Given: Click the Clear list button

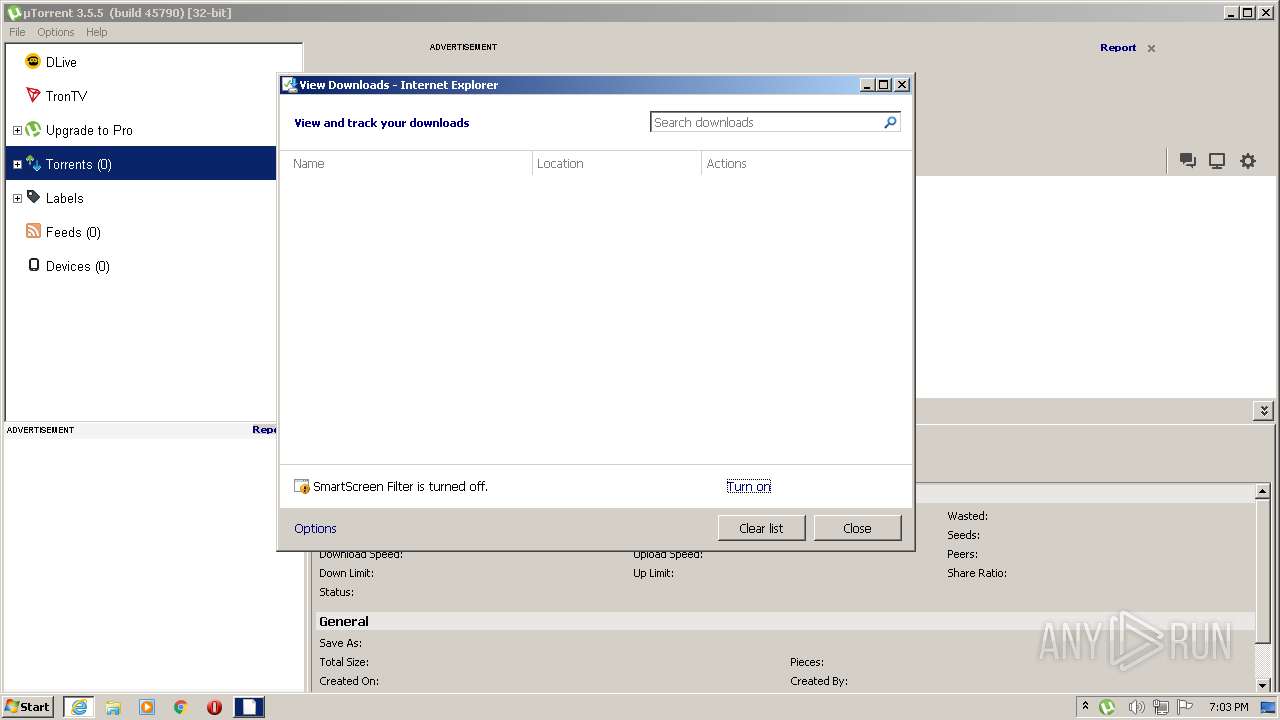Looking at the screenshot, I should click(x=761, y=528).
